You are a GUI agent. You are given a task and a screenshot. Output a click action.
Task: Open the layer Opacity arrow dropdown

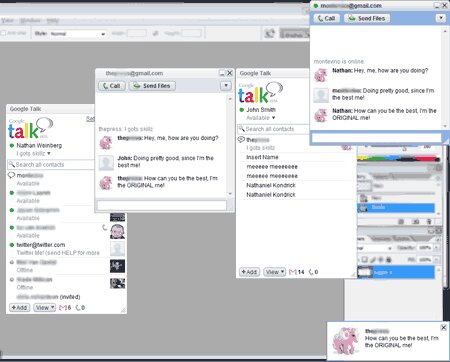pyautogui.click(x=436, y=248)
